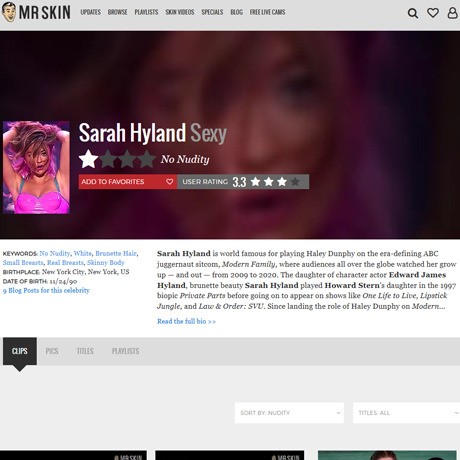Click Read the full bio link
This screenshot has height=460, width=460.
coord(186,321)
